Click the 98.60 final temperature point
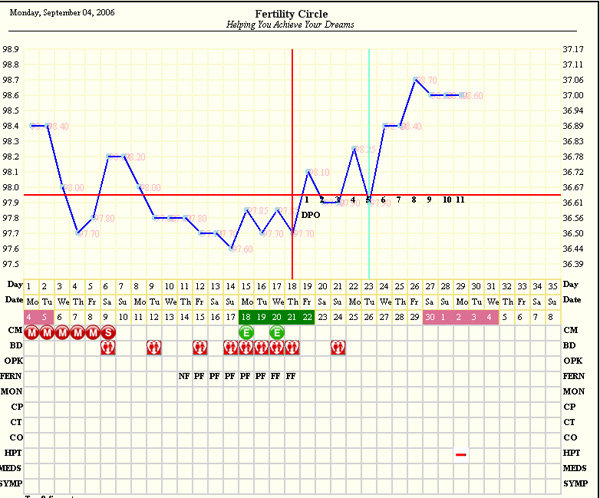This screenshot has height=498, width=600. [461, 95]
